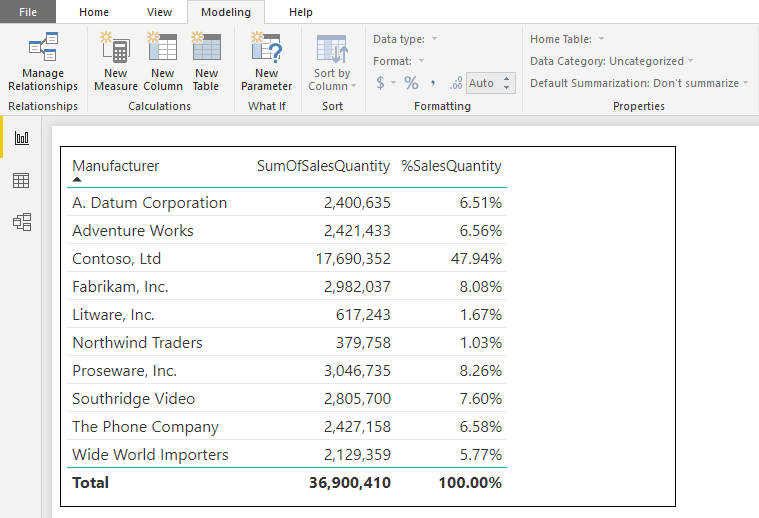Sort by SumOfSalesQuantity column header

(x=323, y=166)
